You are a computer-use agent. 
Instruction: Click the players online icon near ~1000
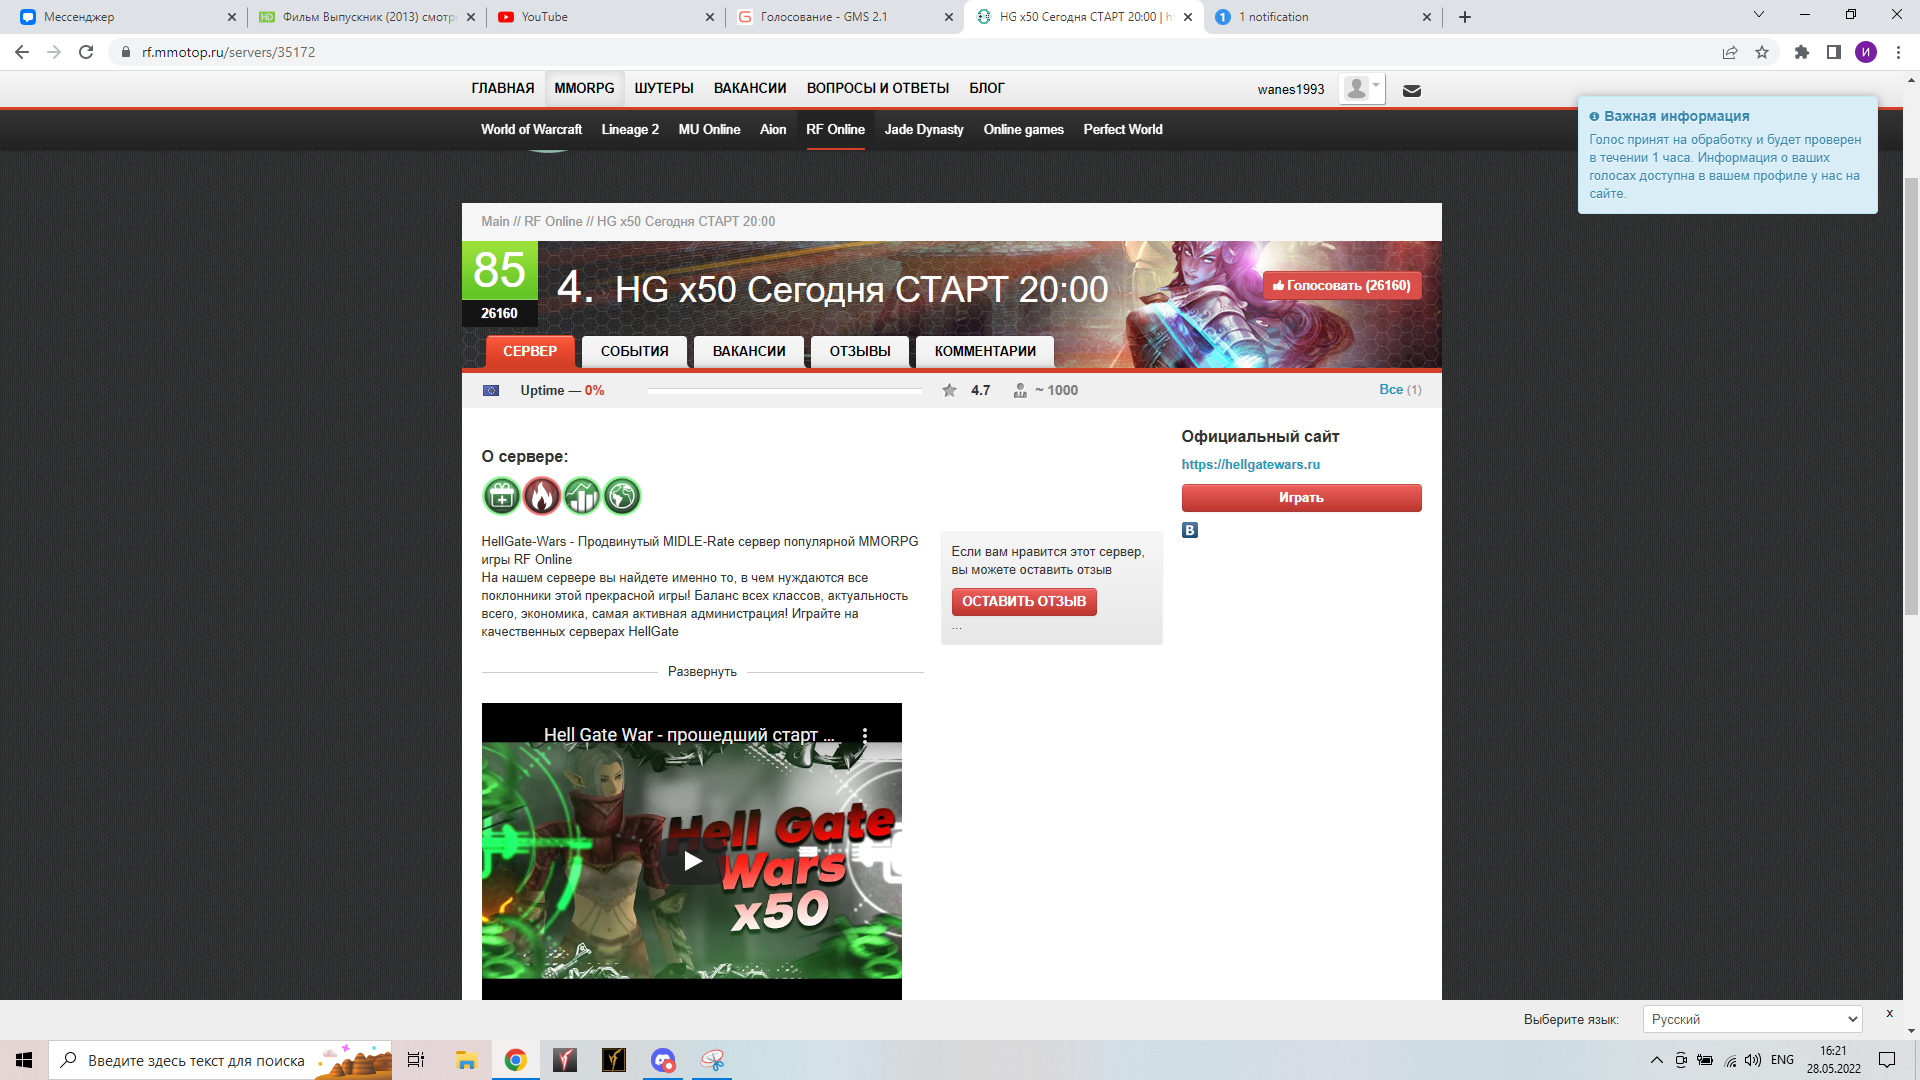coord(1020,390)
